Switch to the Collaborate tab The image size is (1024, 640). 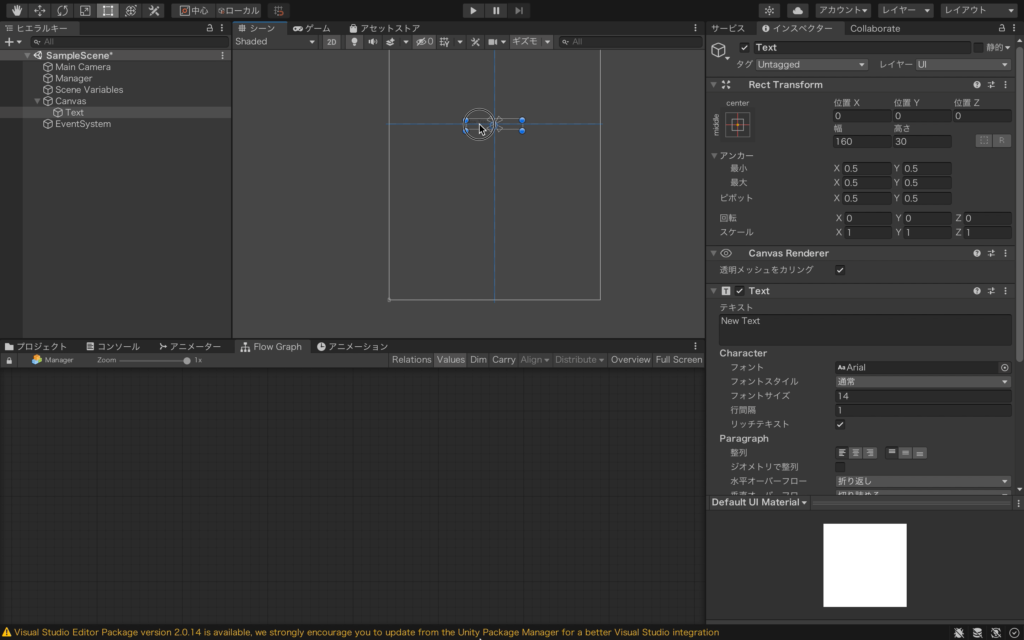point(874,28)
